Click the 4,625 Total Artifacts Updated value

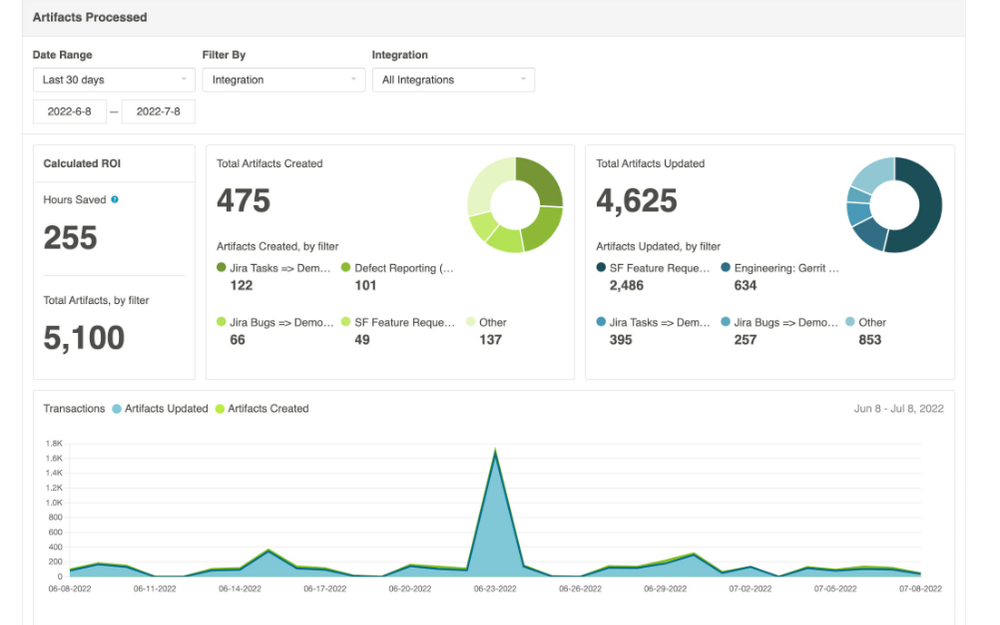coord(637,200)
